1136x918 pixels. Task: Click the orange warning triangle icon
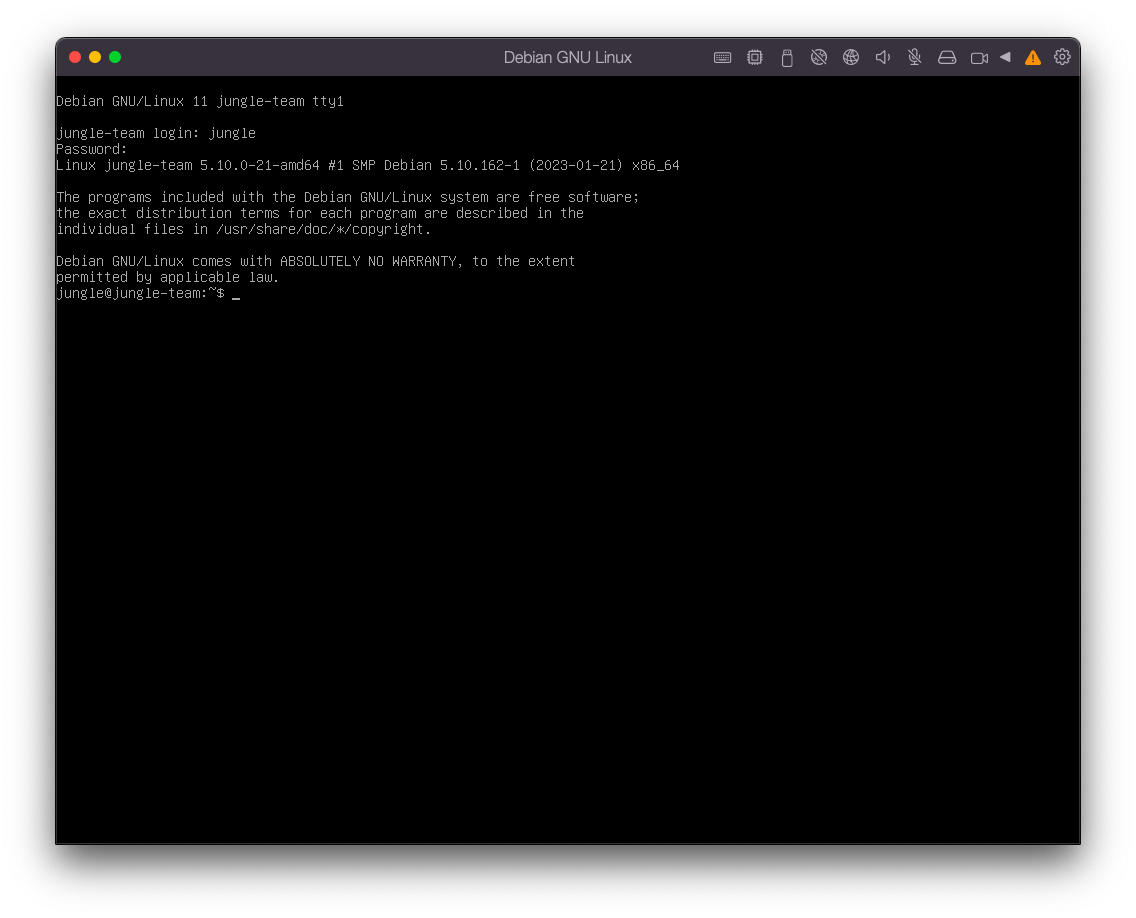(x=1033, y=58)
